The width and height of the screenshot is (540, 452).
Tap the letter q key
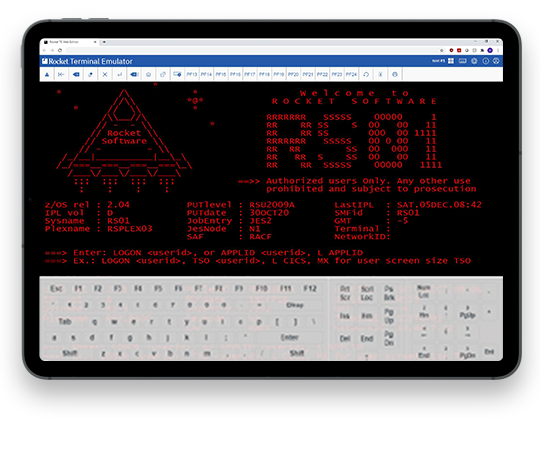tap(95, 322)
